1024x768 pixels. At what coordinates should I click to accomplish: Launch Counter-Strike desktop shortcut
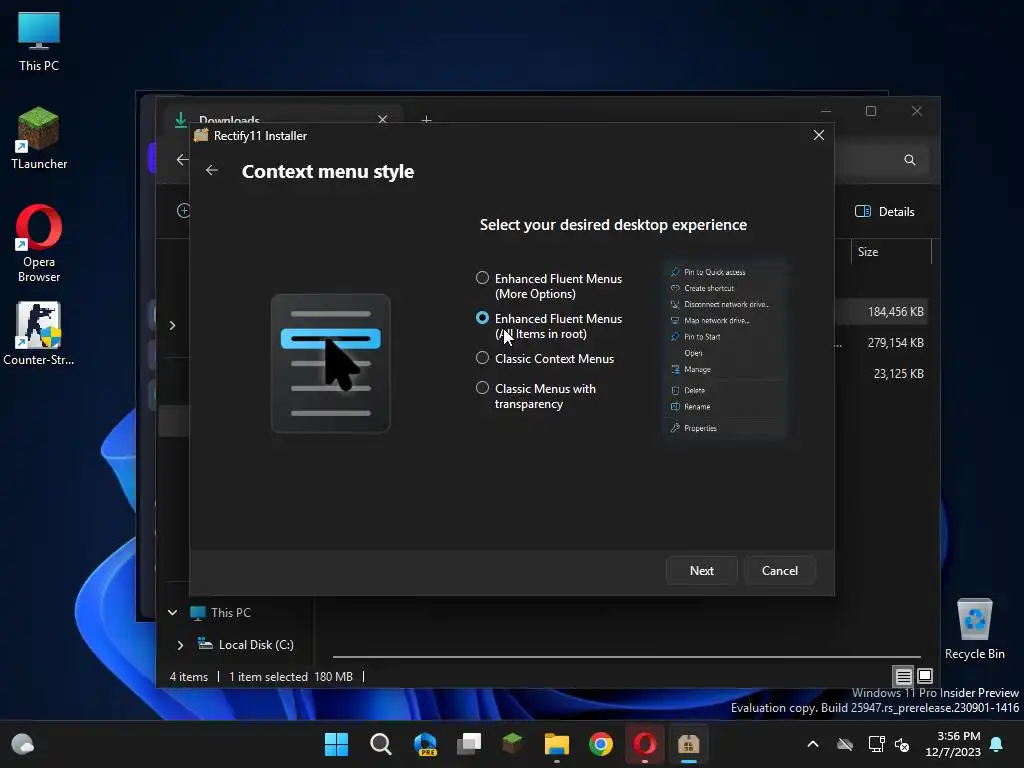(x=39, y=334)
